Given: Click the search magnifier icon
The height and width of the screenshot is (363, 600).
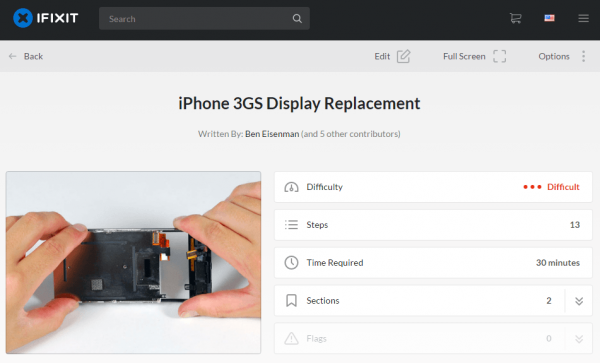Looking at the screenshot, I should coord(297,18).
